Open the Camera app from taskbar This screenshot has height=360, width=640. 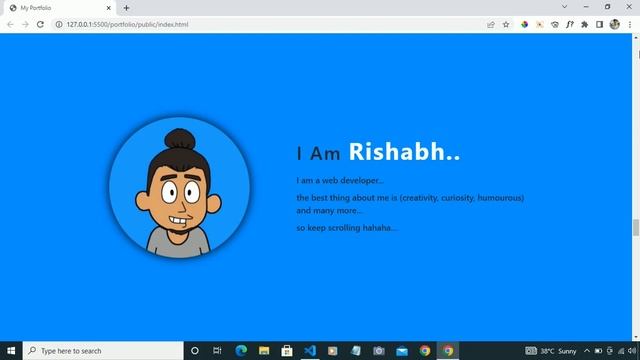point(379,351)
